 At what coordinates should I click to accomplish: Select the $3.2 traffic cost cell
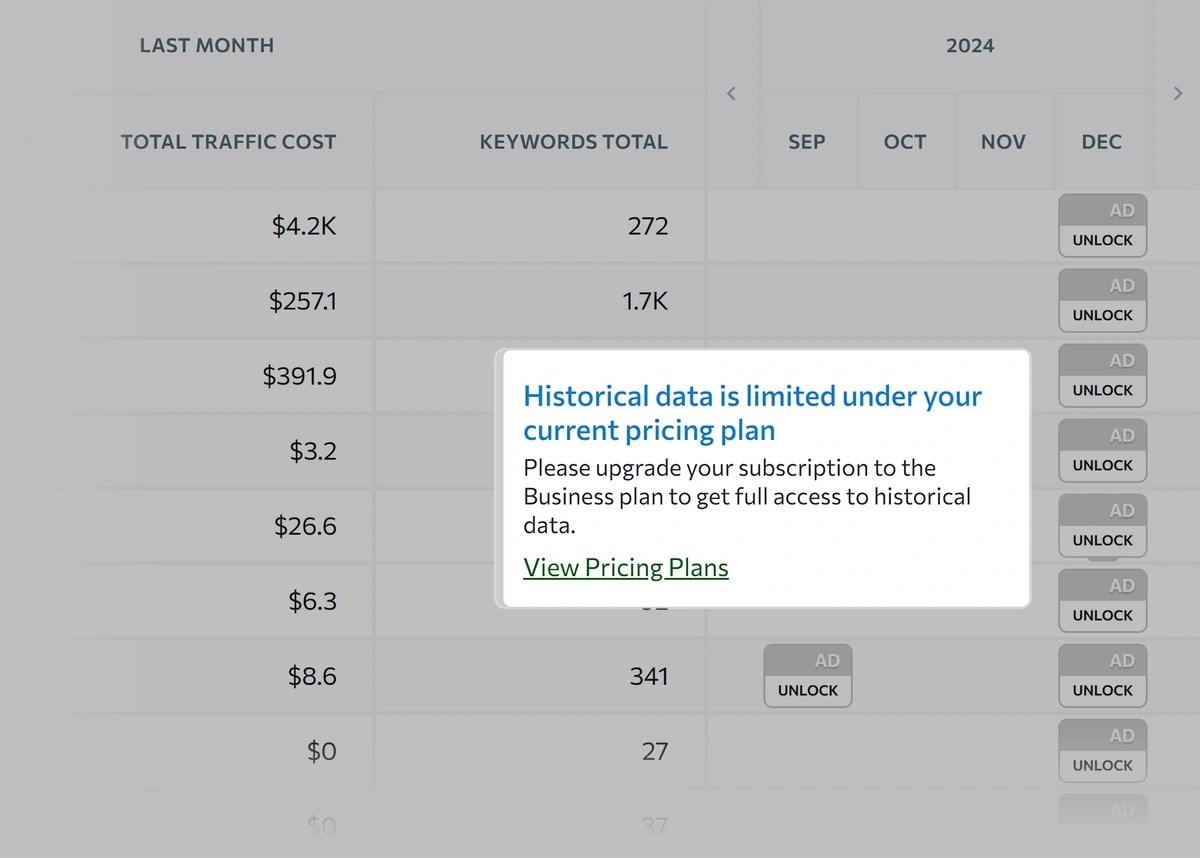[x=313, y=451]
